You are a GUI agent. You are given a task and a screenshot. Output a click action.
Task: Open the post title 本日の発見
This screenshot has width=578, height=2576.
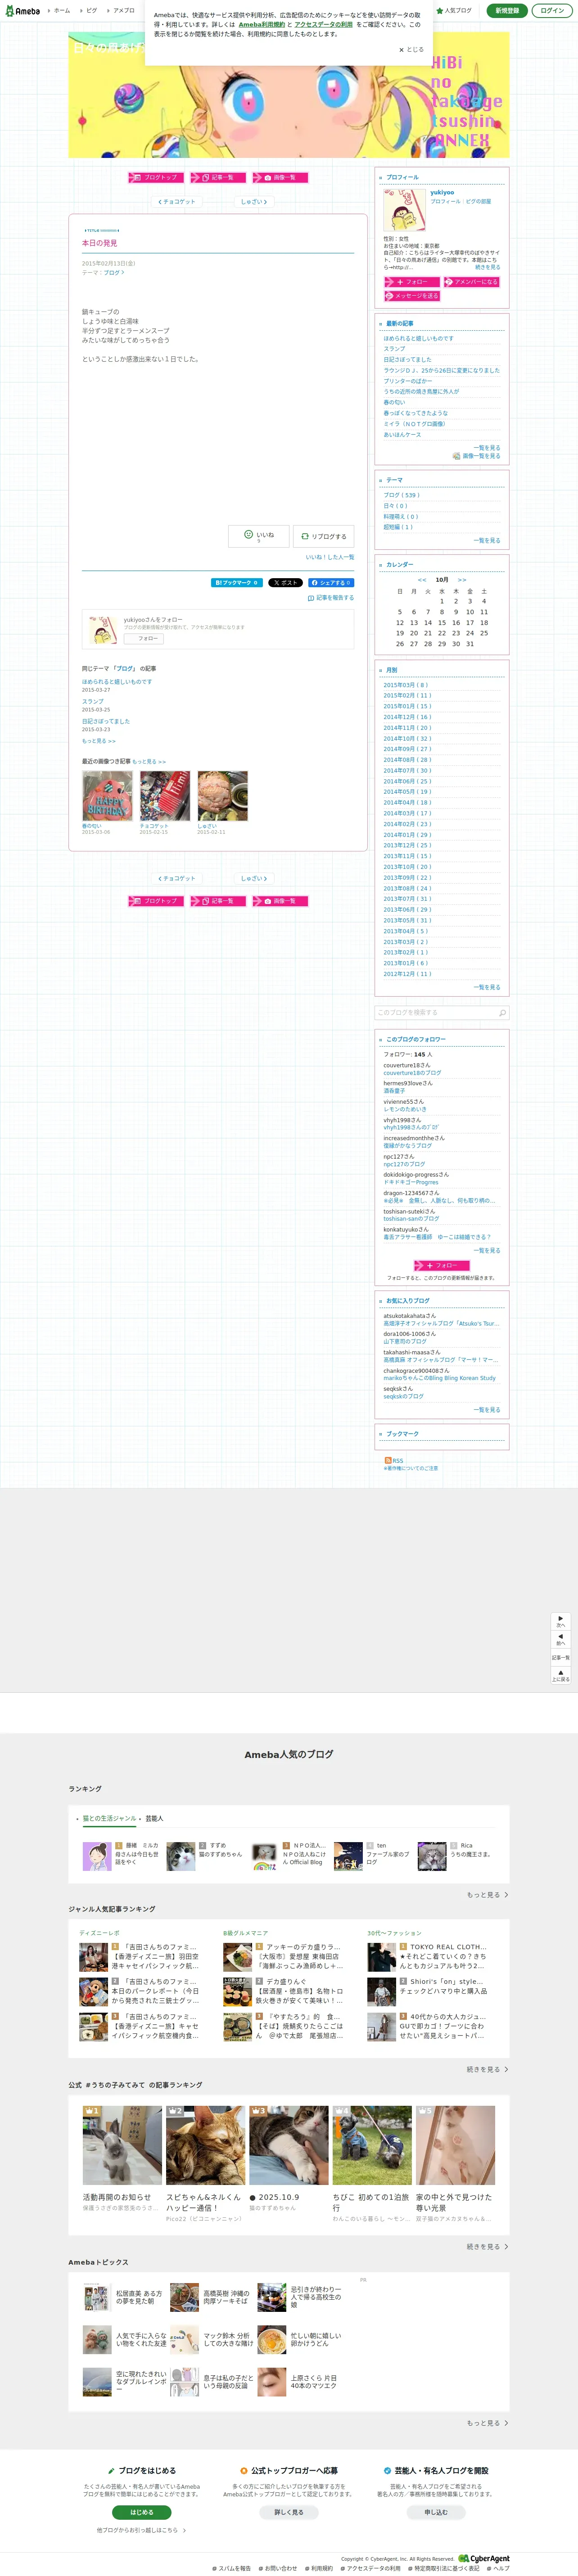[x=99, y=243]
